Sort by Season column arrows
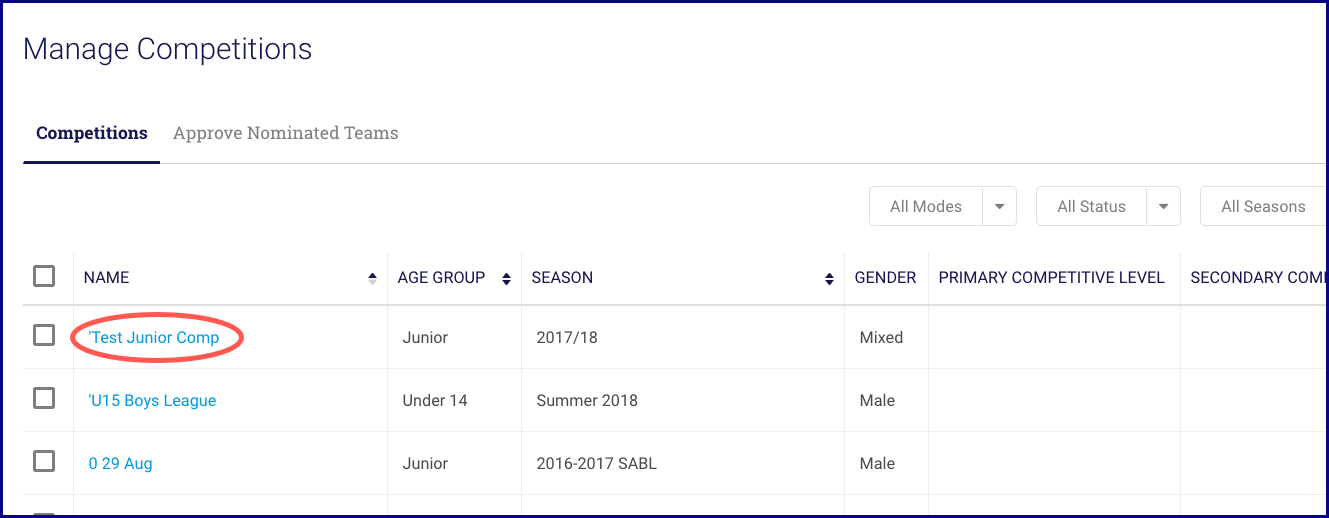 829,278
